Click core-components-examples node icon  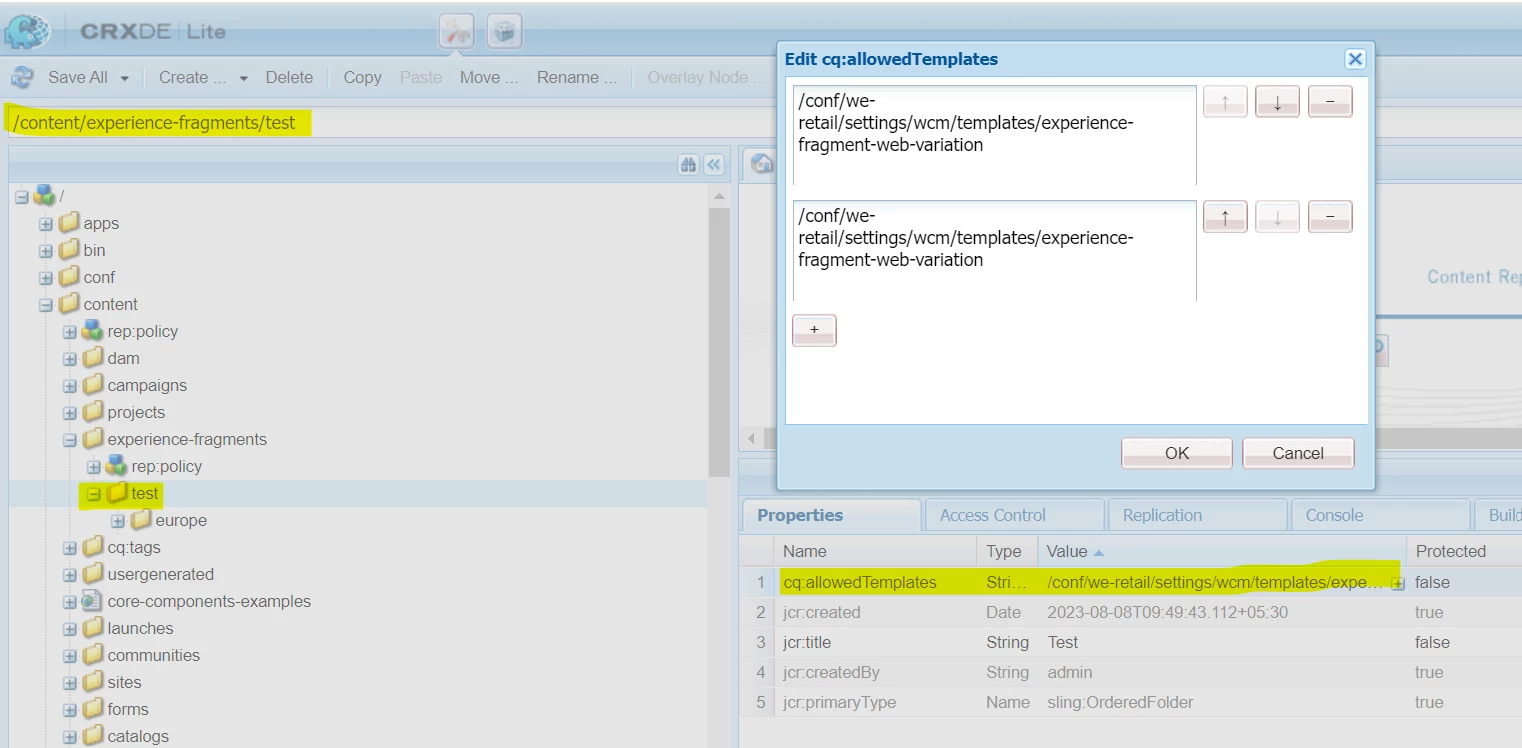92,601
